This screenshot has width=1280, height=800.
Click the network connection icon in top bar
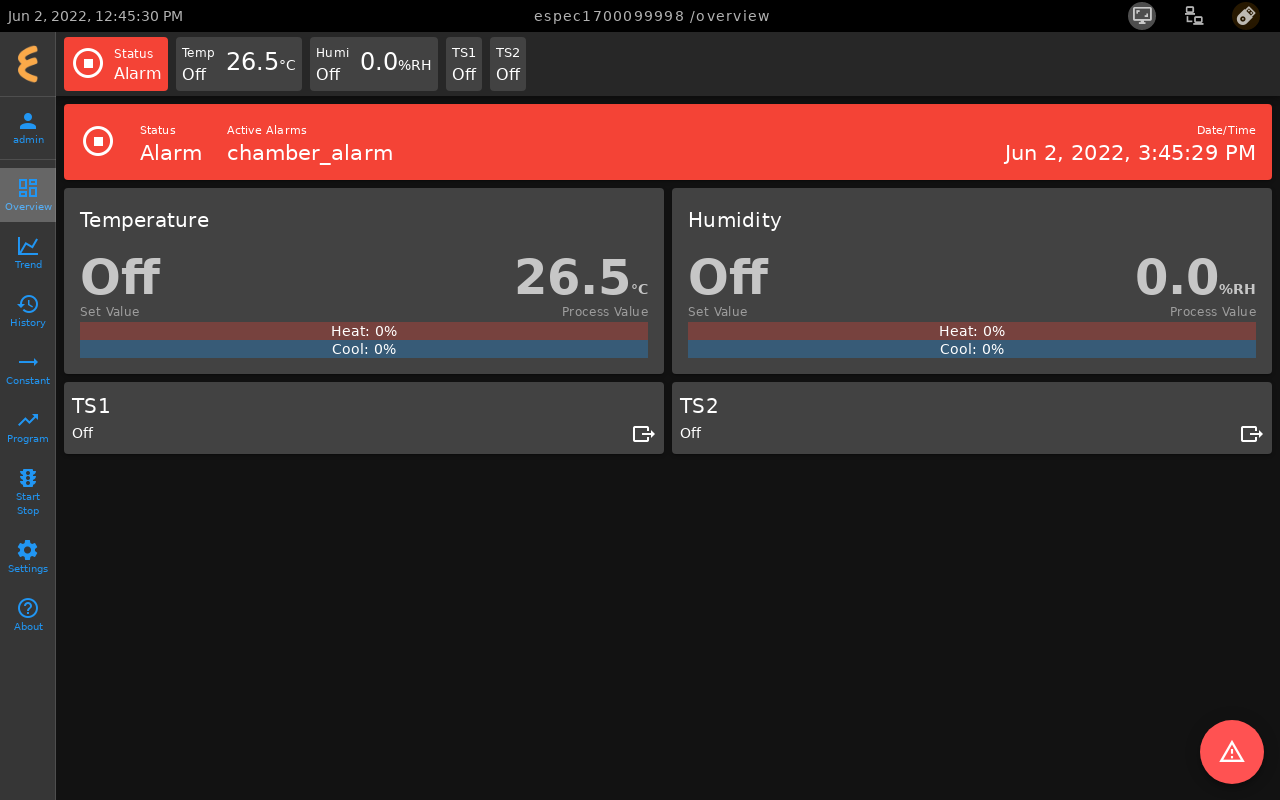[x=1194, y=15]
